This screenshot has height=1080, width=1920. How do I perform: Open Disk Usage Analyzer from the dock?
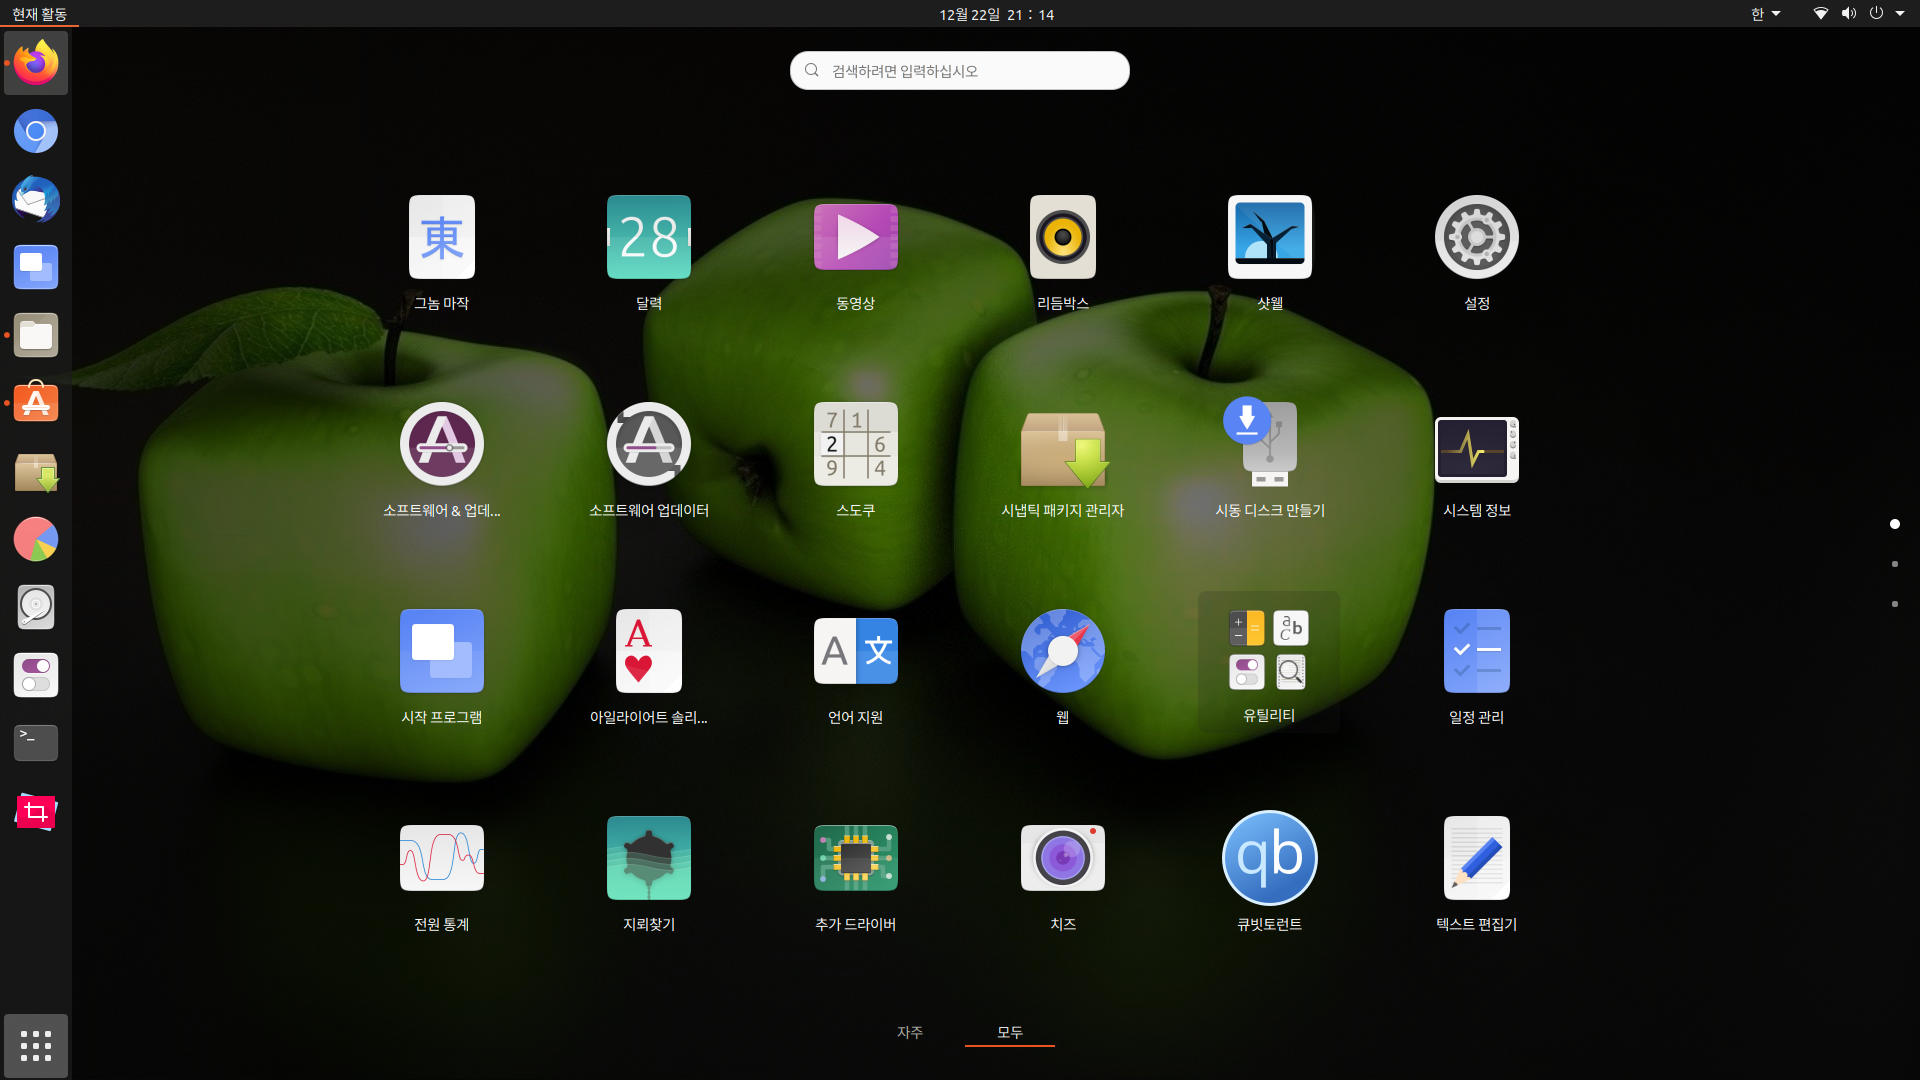pyautogui.click(x=36, y=539)
